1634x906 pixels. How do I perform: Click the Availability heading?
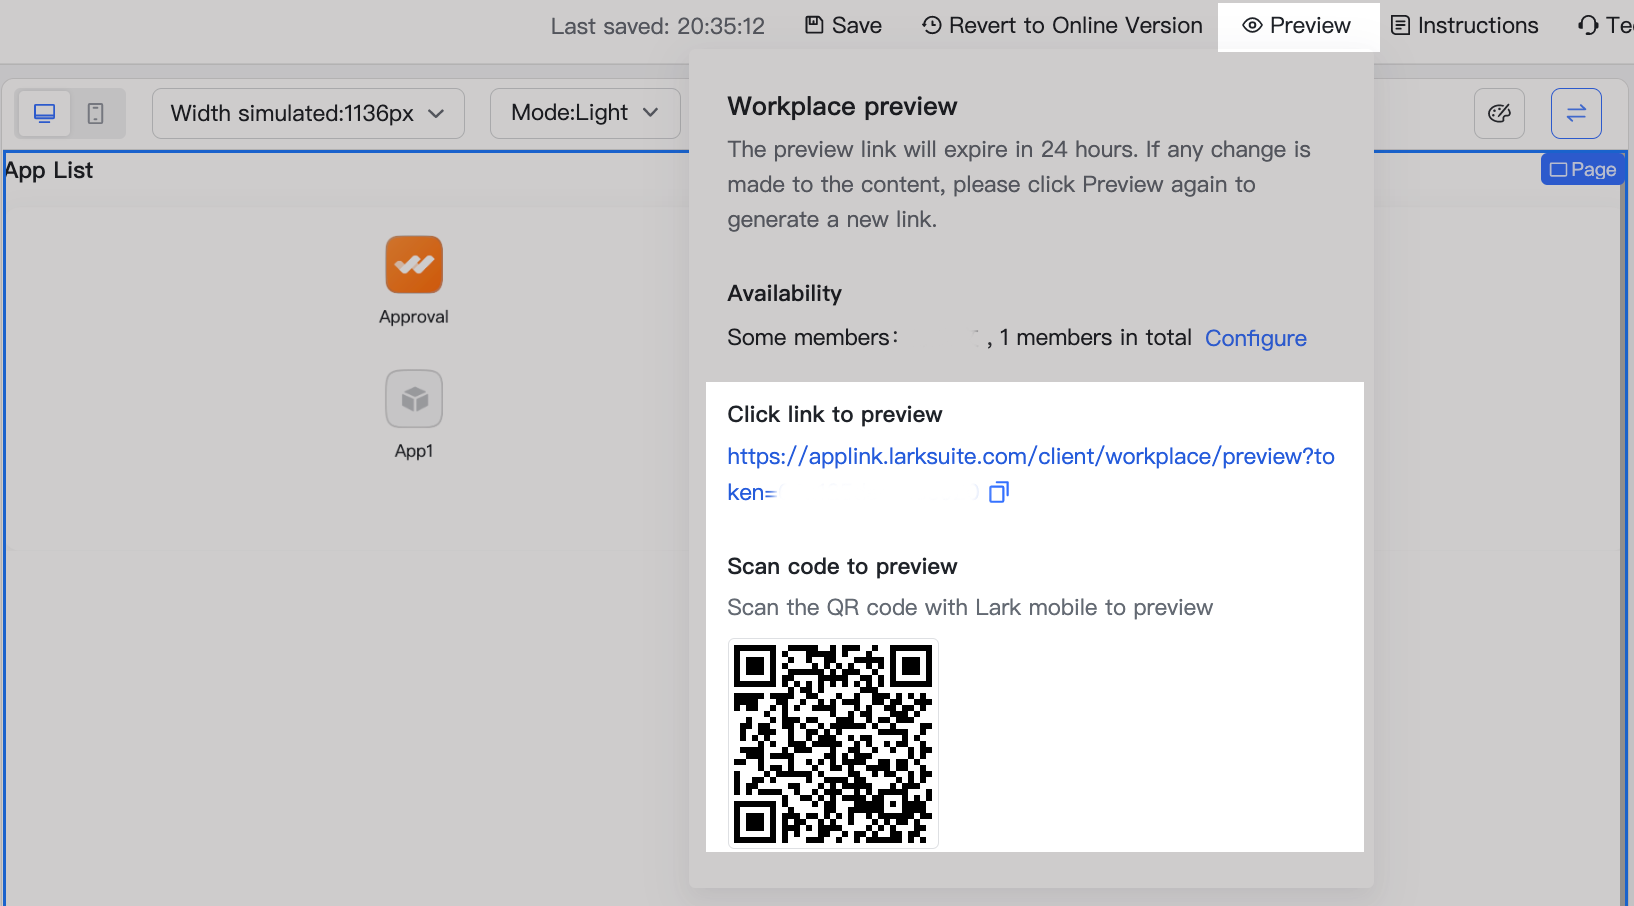click(x=784, y=293)
